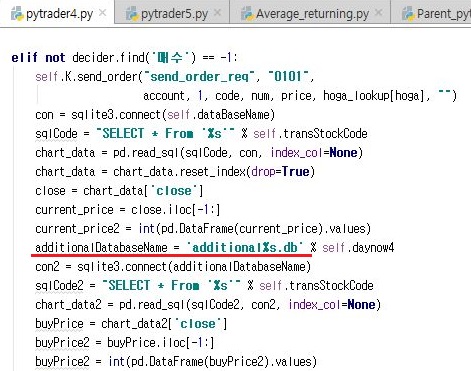Click the 'buyPrice2 = buyPrice.iloc[-1:]' line

pyautogui.click(x=125, y=343)
